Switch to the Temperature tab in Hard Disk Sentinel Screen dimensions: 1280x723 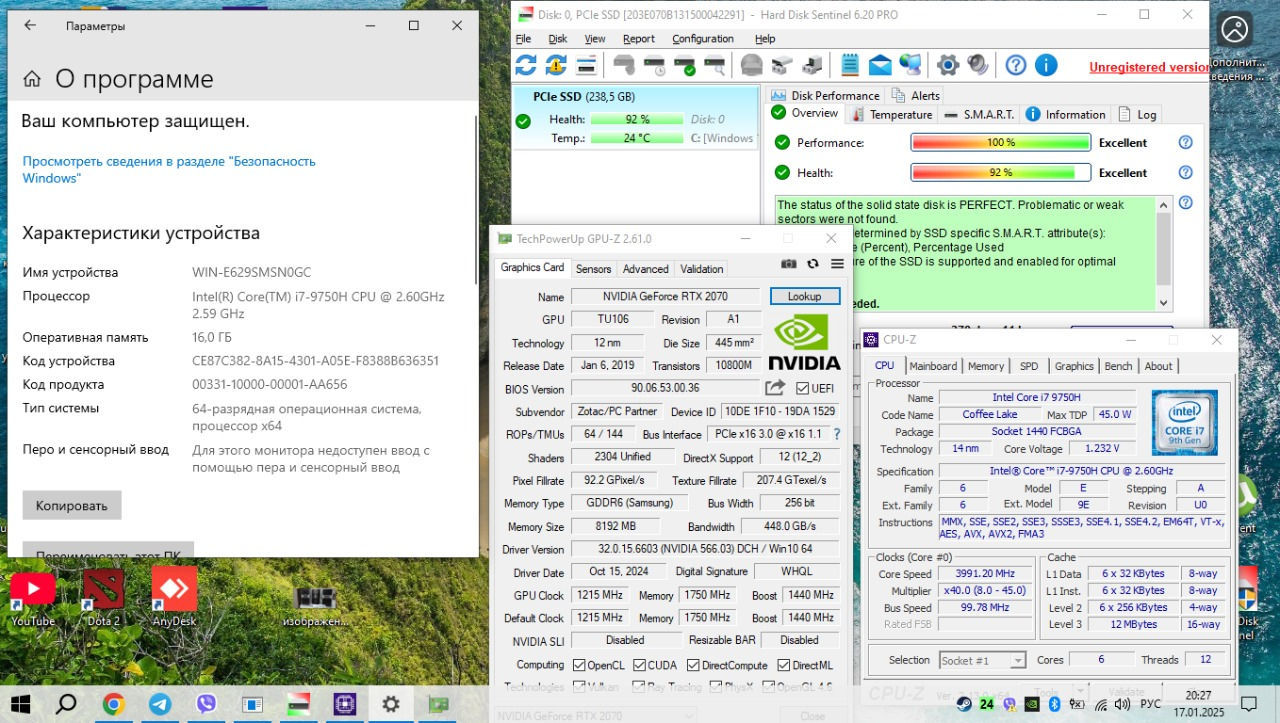pyautogui.click(x=890, y=114)
